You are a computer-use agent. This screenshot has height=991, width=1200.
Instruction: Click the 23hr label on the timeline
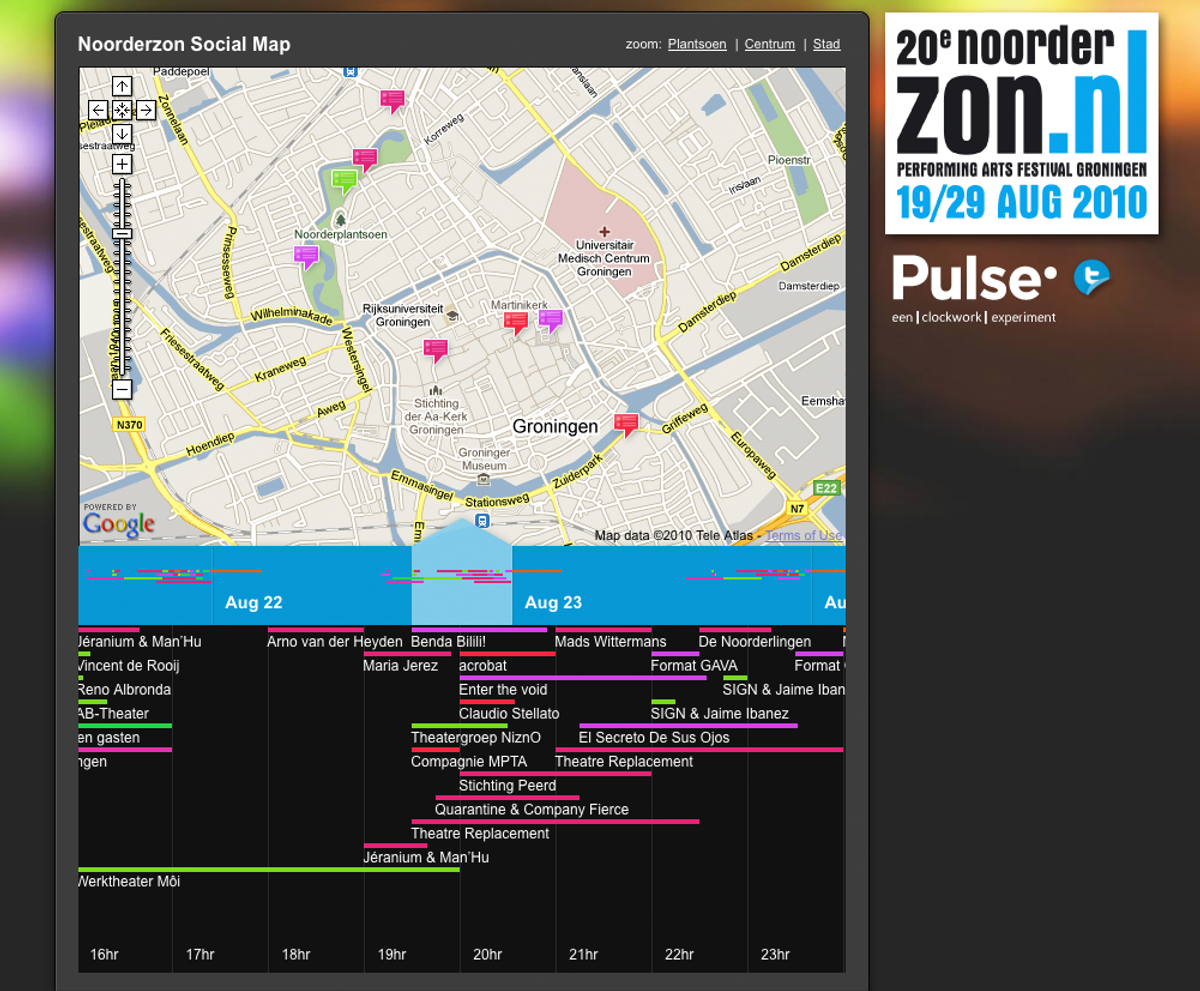(x=775, y=955)
